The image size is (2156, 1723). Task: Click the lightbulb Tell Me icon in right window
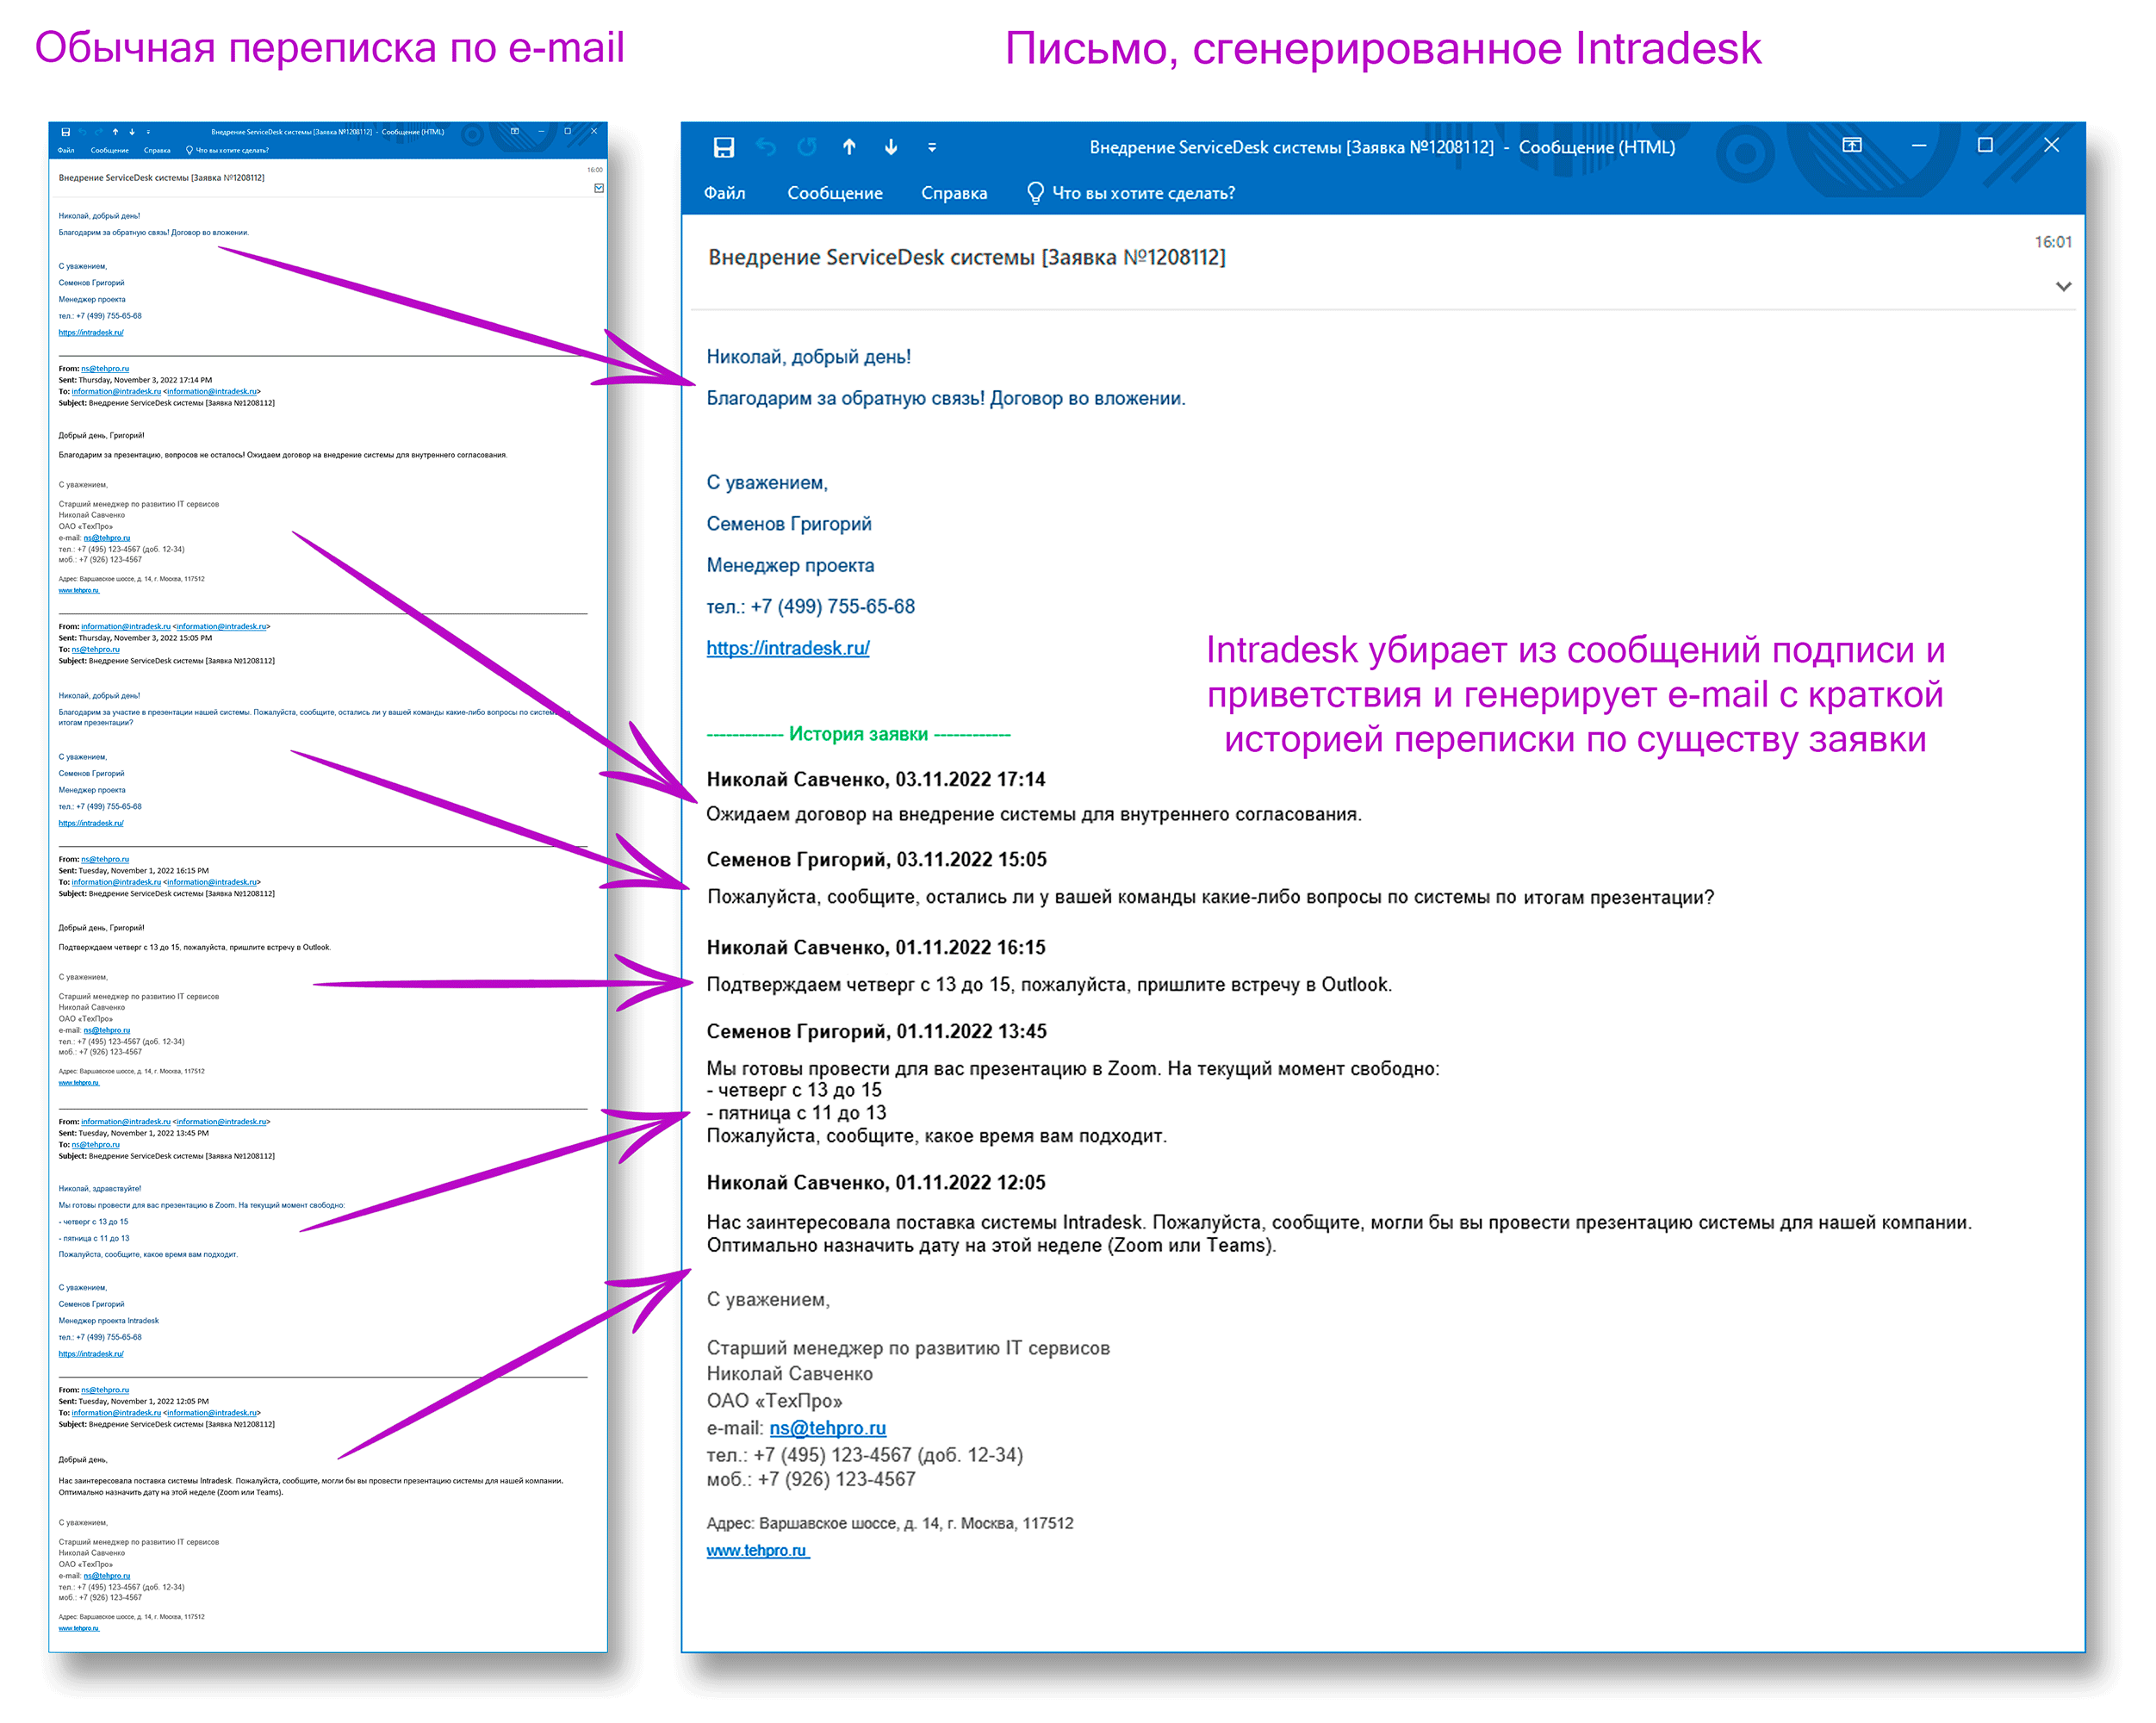(1035, 193)
